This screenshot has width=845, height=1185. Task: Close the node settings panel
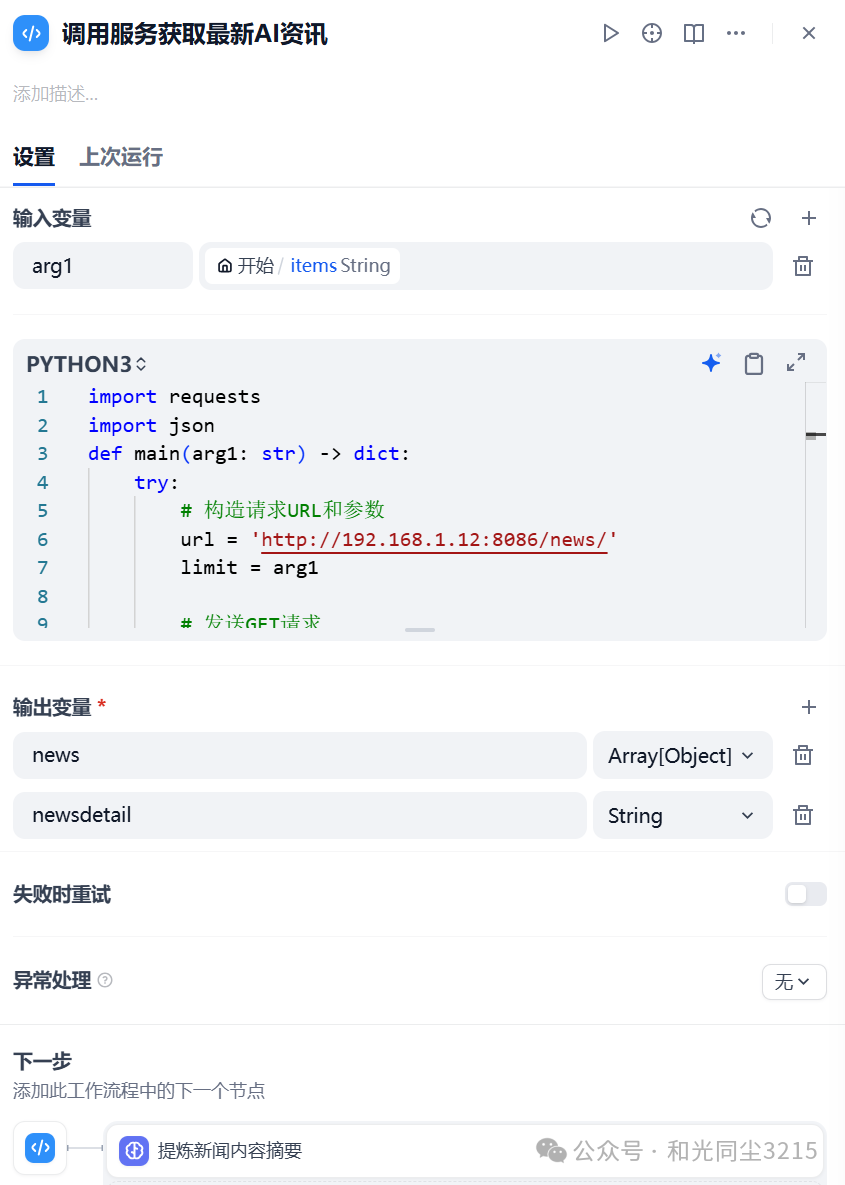pos(809,33)
